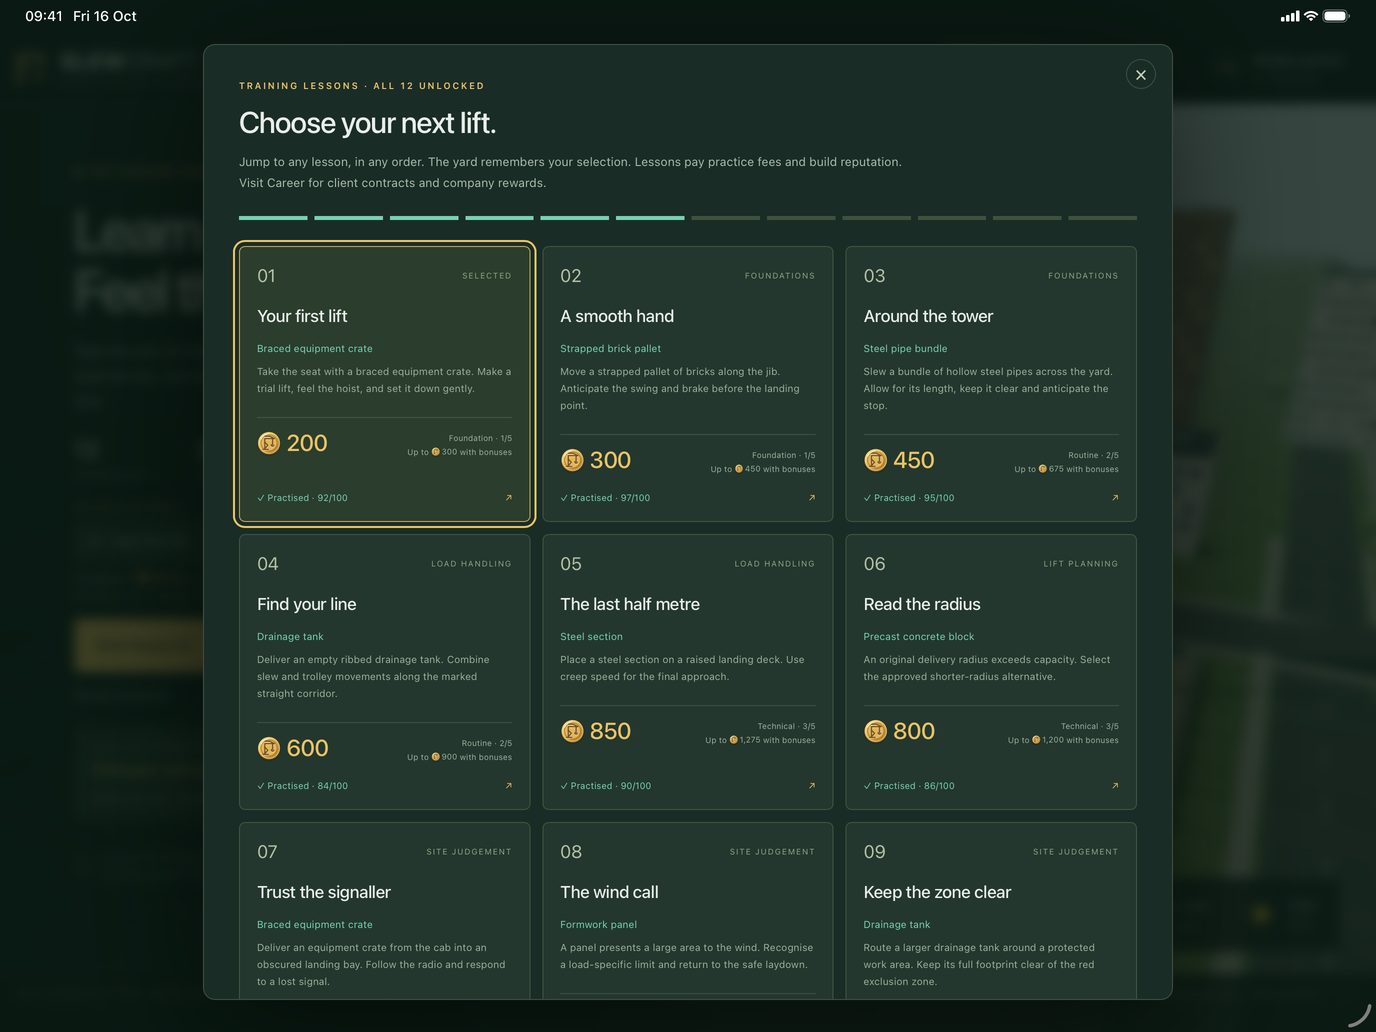1376x1032 pixels.
Task: Click the seventh progress segment
Action: [x=726, y=218]
